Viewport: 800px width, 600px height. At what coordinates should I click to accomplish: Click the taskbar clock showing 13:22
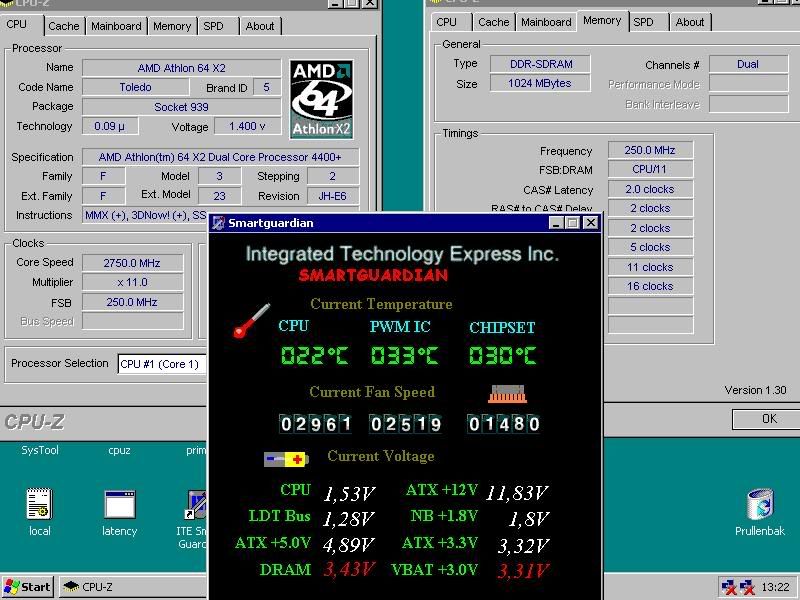(776, 587)
